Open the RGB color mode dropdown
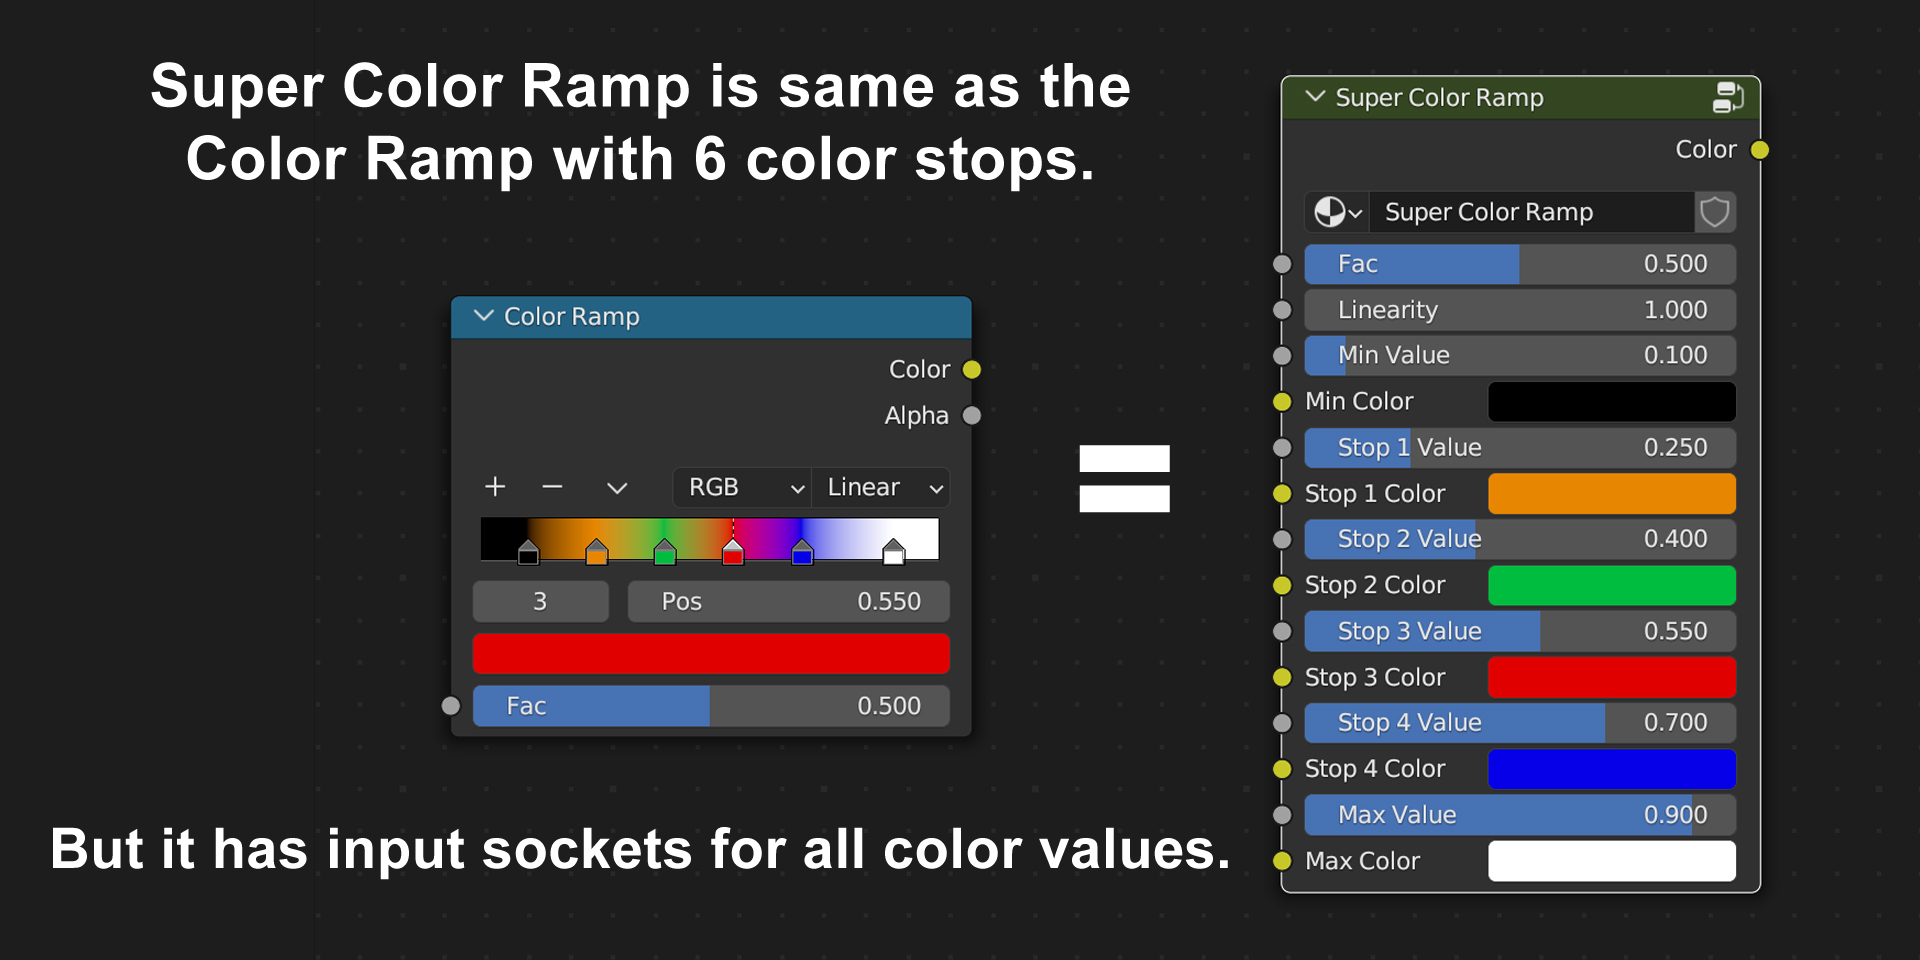 tap(741, 487)
